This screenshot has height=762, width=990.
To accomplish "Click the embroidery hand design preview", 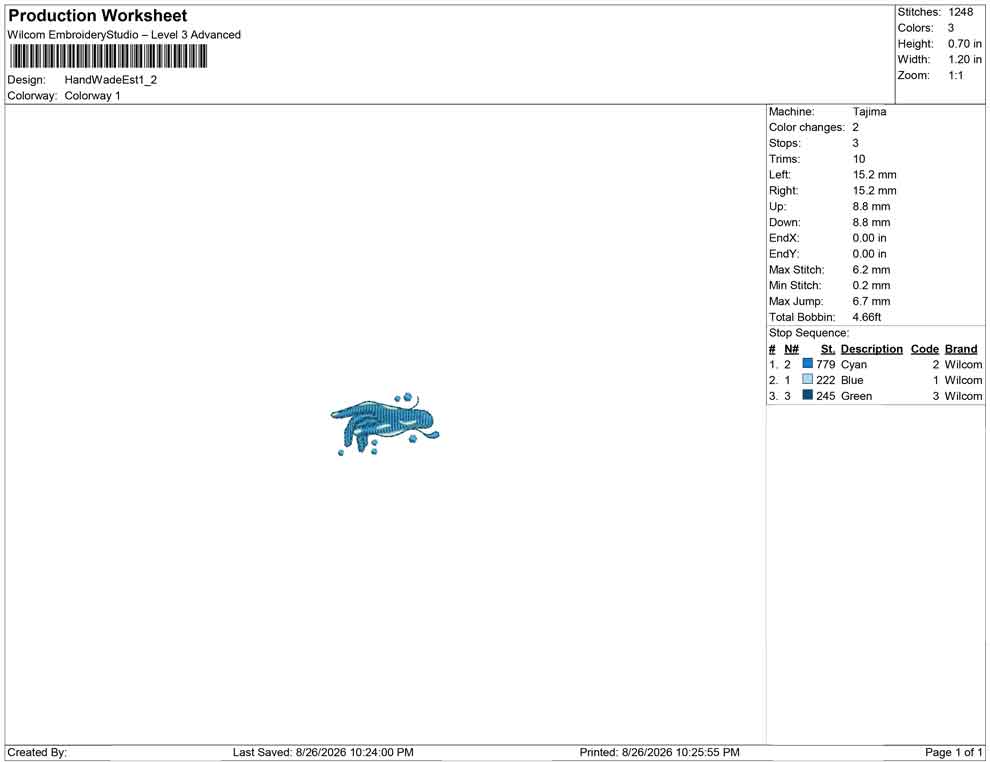I will point(385,423).
